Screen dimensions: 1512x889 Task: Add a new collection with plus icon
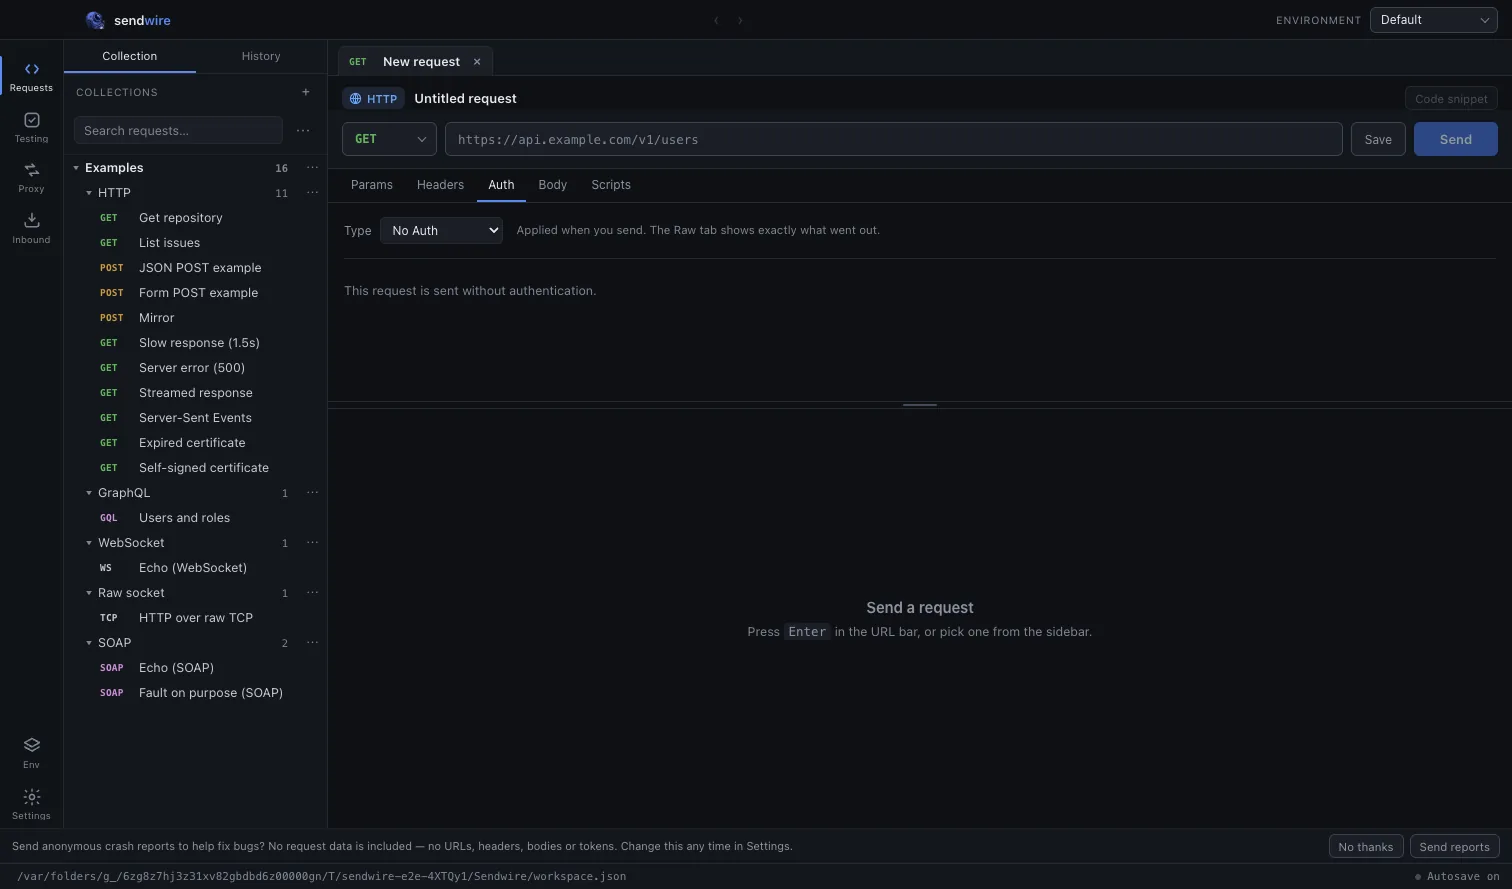point(306,92)
